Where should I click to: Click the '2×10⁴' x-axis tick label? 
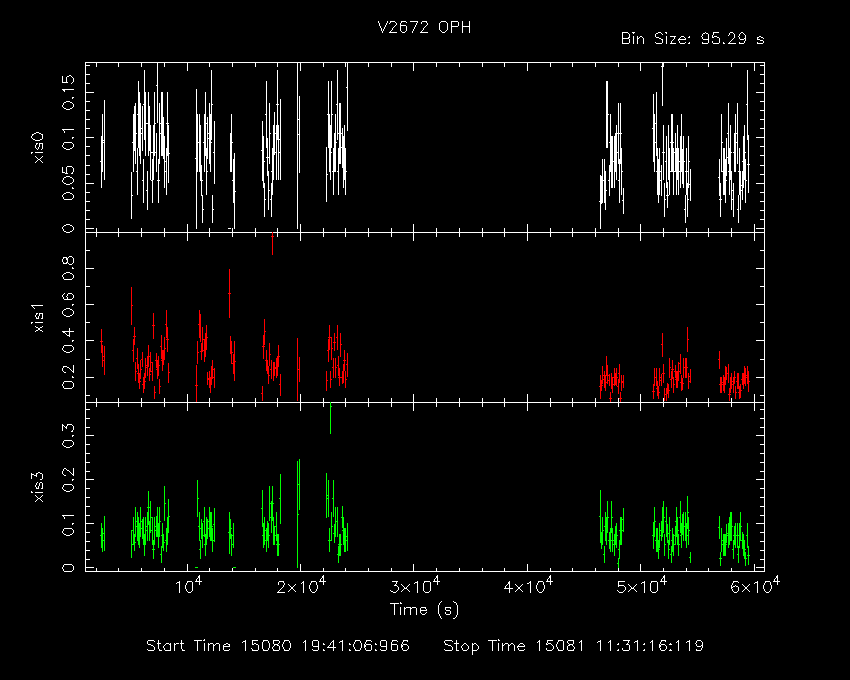301,586
